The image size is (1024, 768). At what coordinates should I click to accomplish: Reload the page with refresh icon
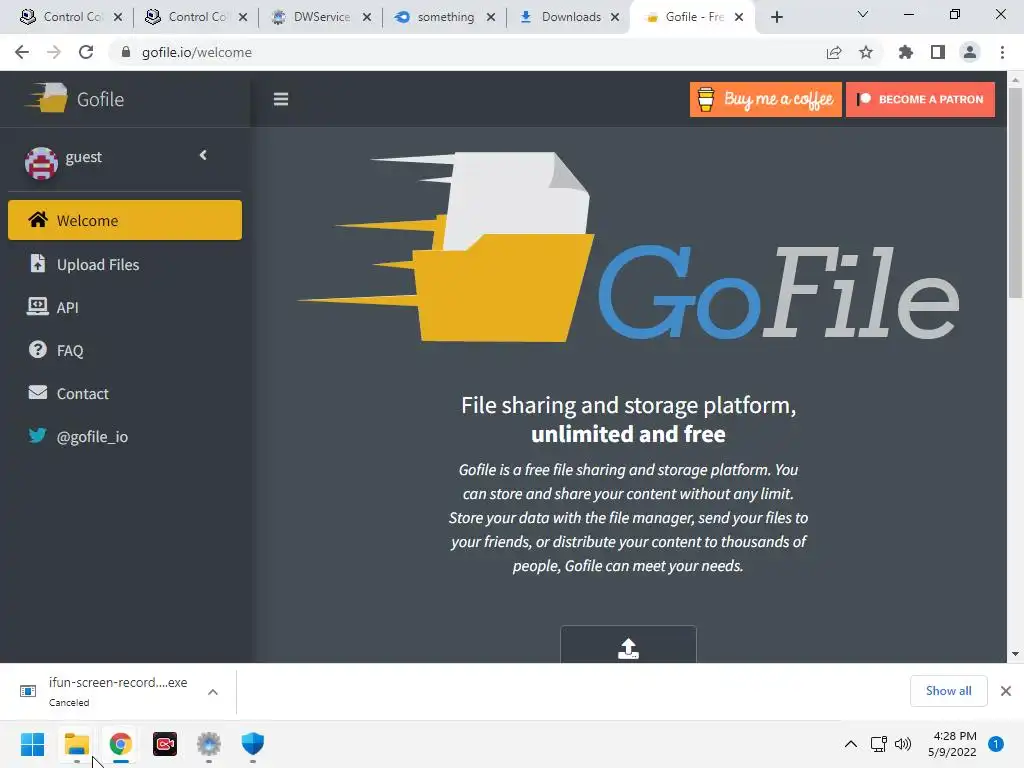(x=86, y=52)
